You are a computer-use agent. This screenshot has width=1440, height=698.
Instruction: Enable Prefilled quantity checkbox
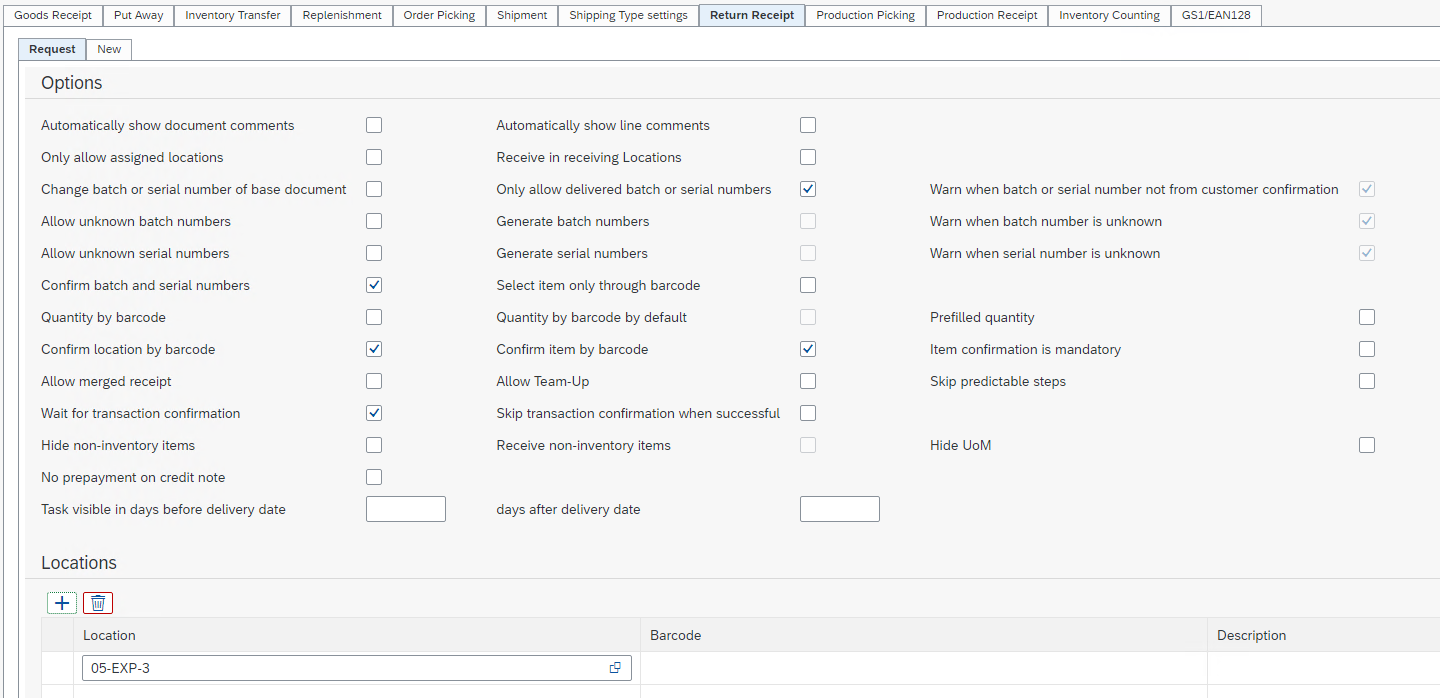(1367, 317)
